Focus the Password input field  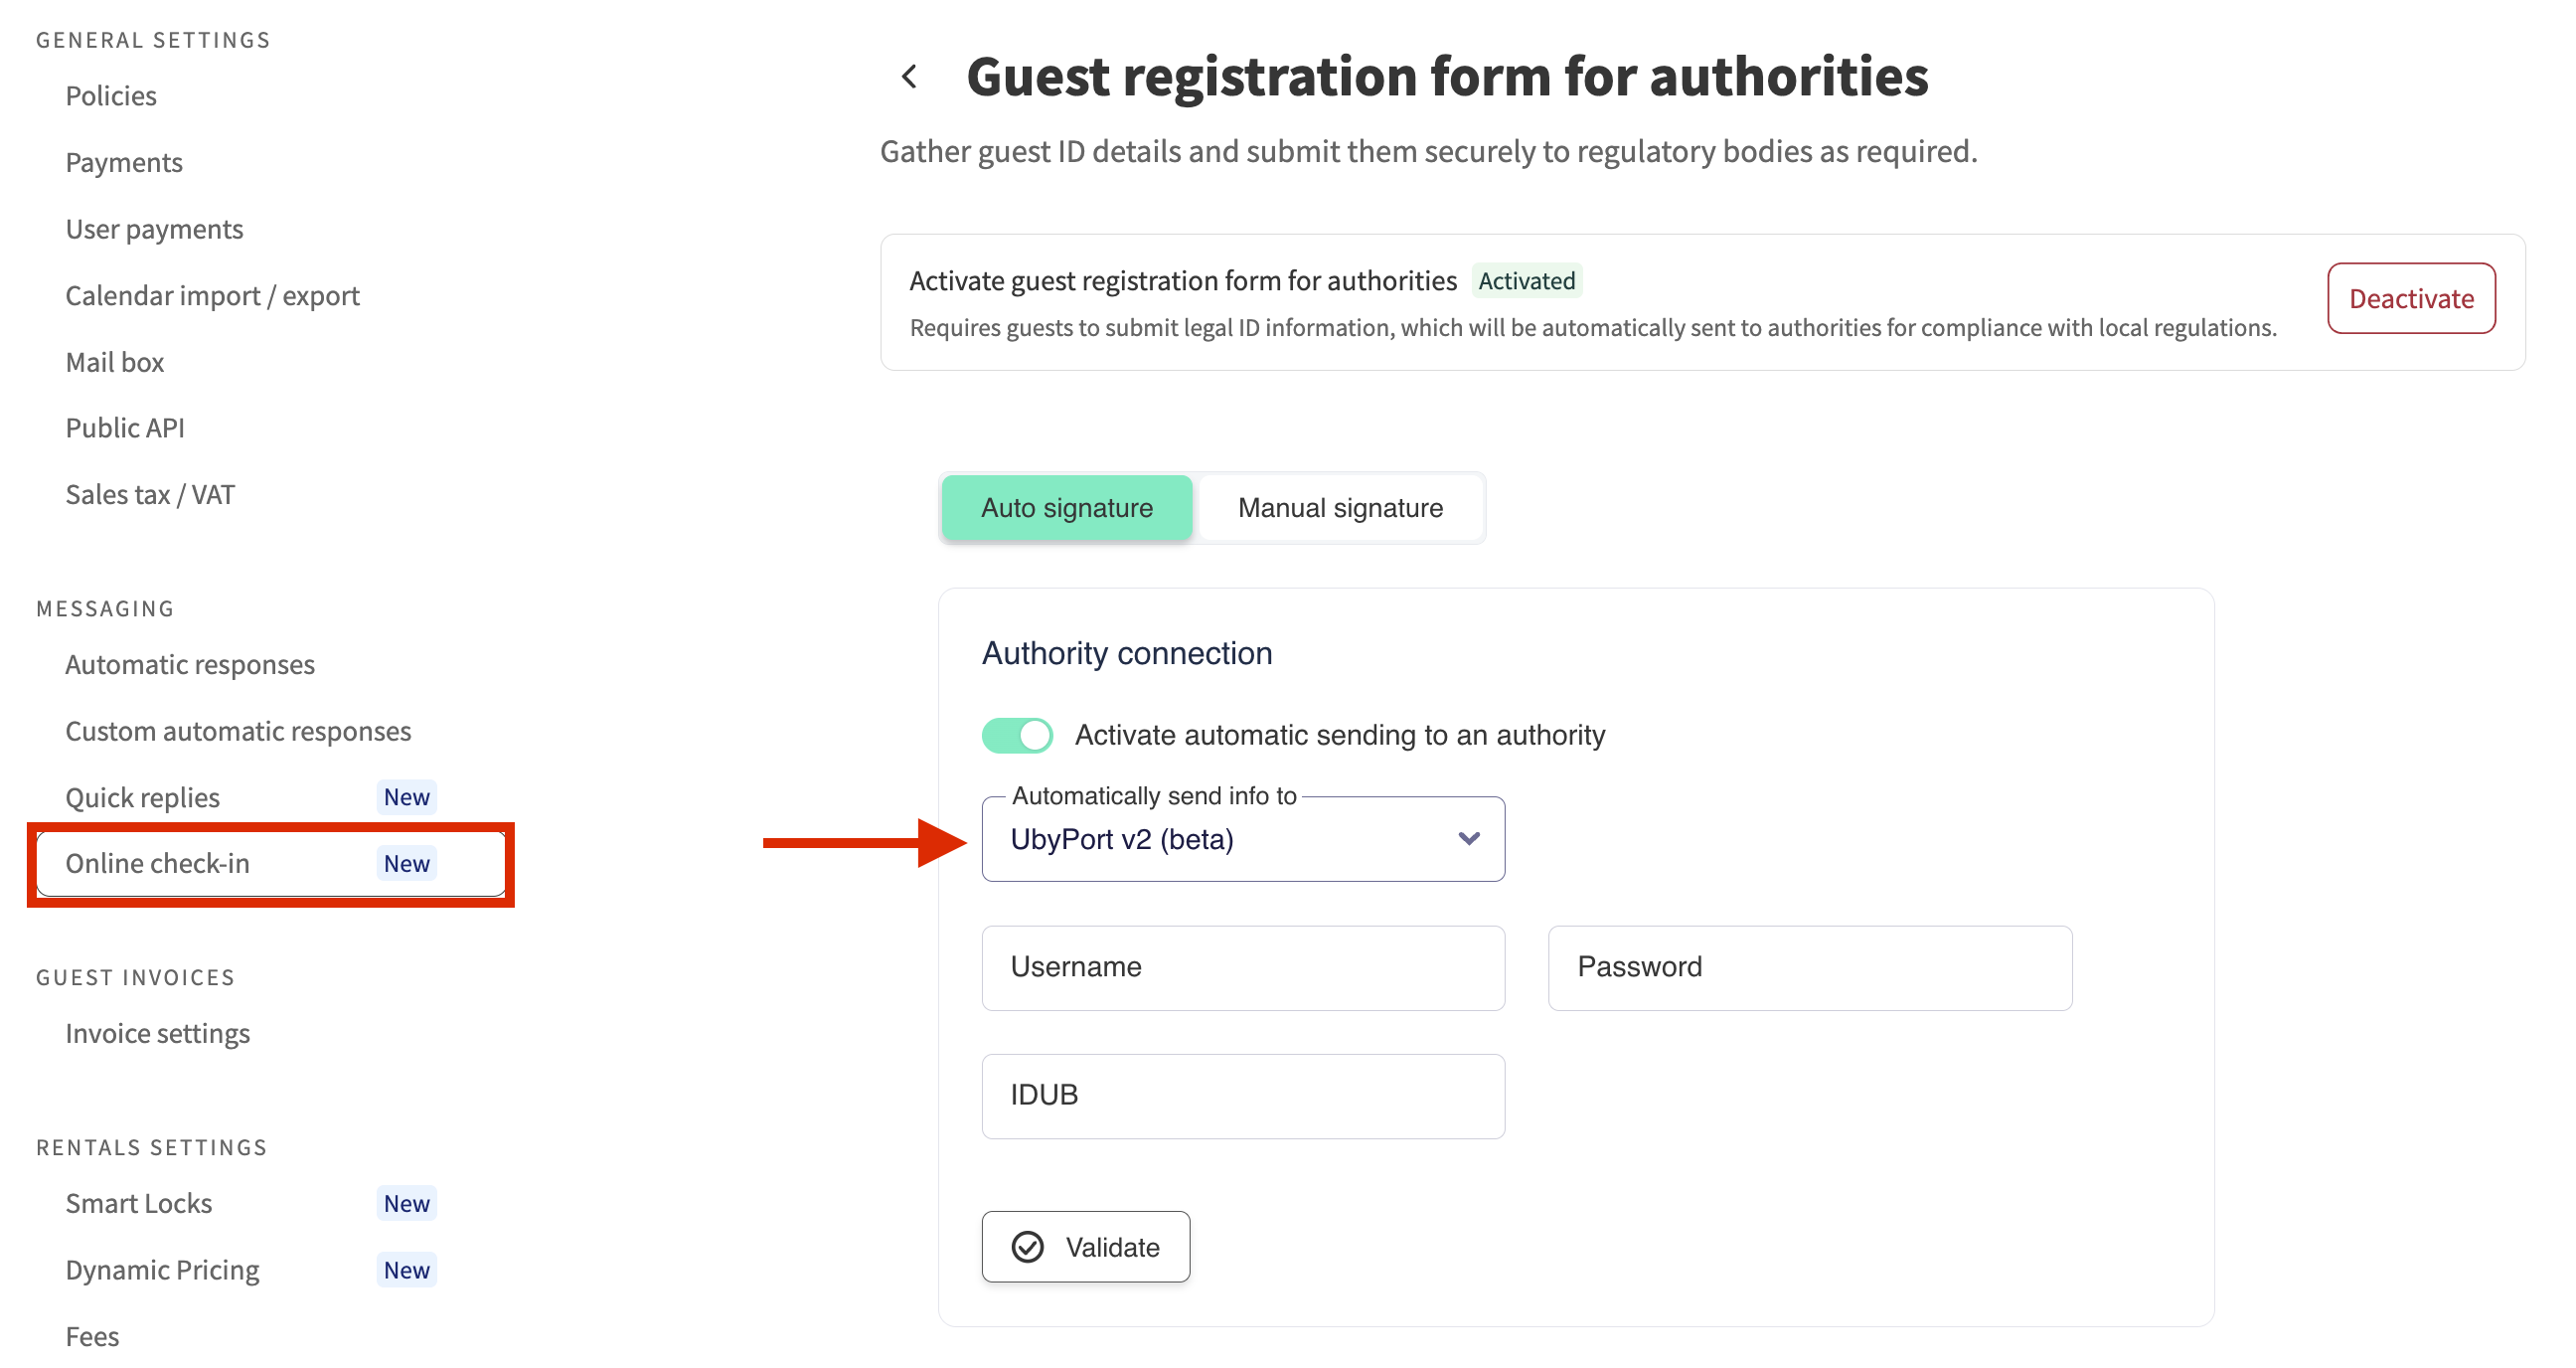coord(1809,967)
